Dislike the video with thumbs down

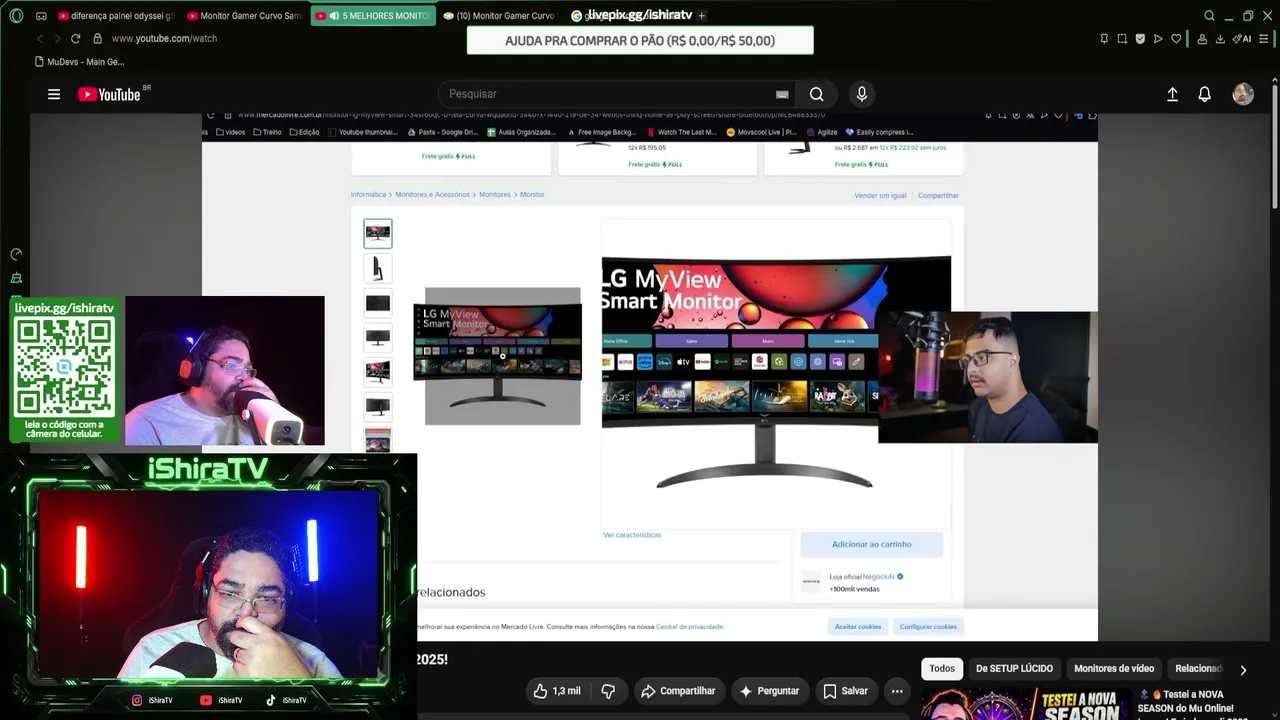[608, 691]
